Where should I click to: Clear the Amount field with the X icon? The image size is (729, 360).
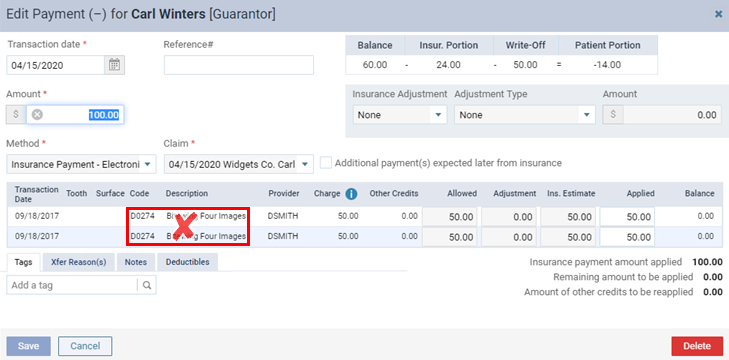(x=37, y=114)
